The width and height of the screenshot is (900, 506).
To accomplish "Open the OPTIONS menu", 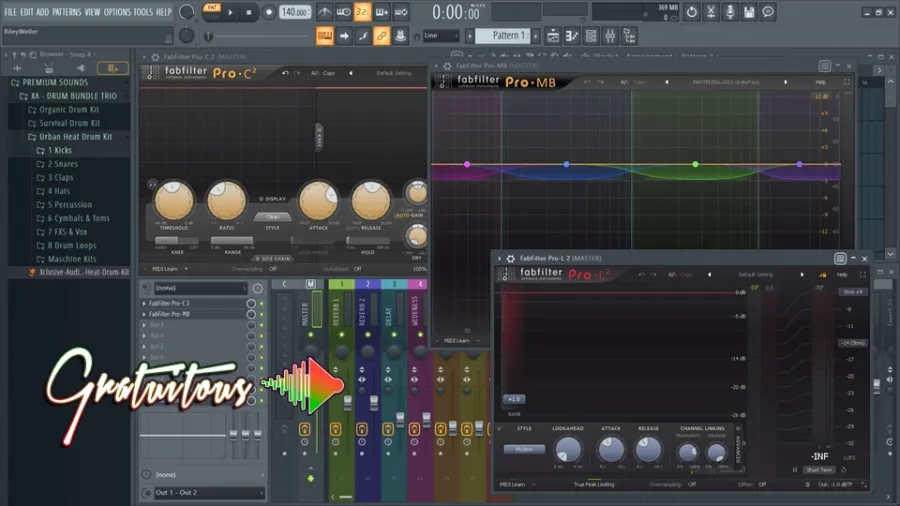I will [117, 11].
